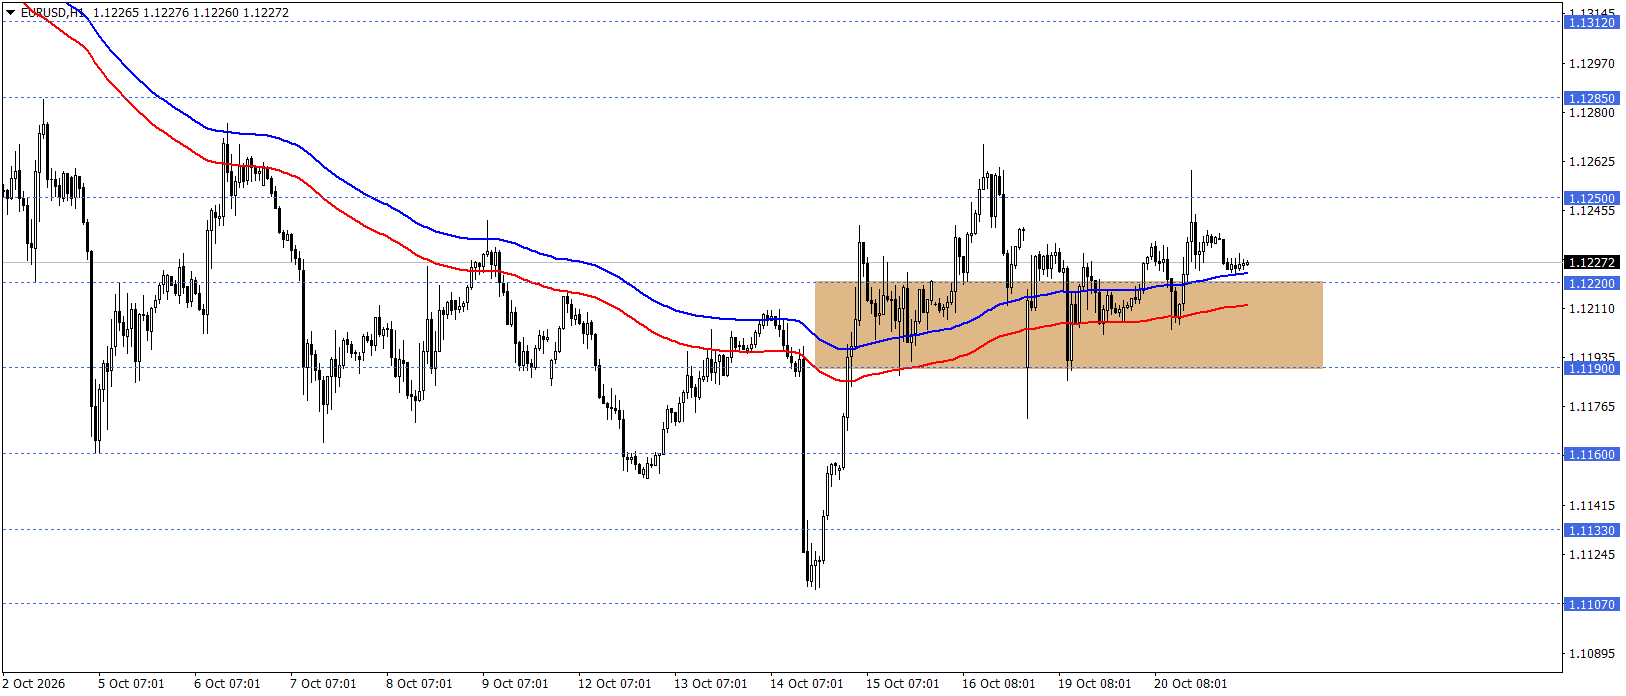Click price scale value 1.12970
Screen dimensions: 1626x696
[x=1592, y=63]
